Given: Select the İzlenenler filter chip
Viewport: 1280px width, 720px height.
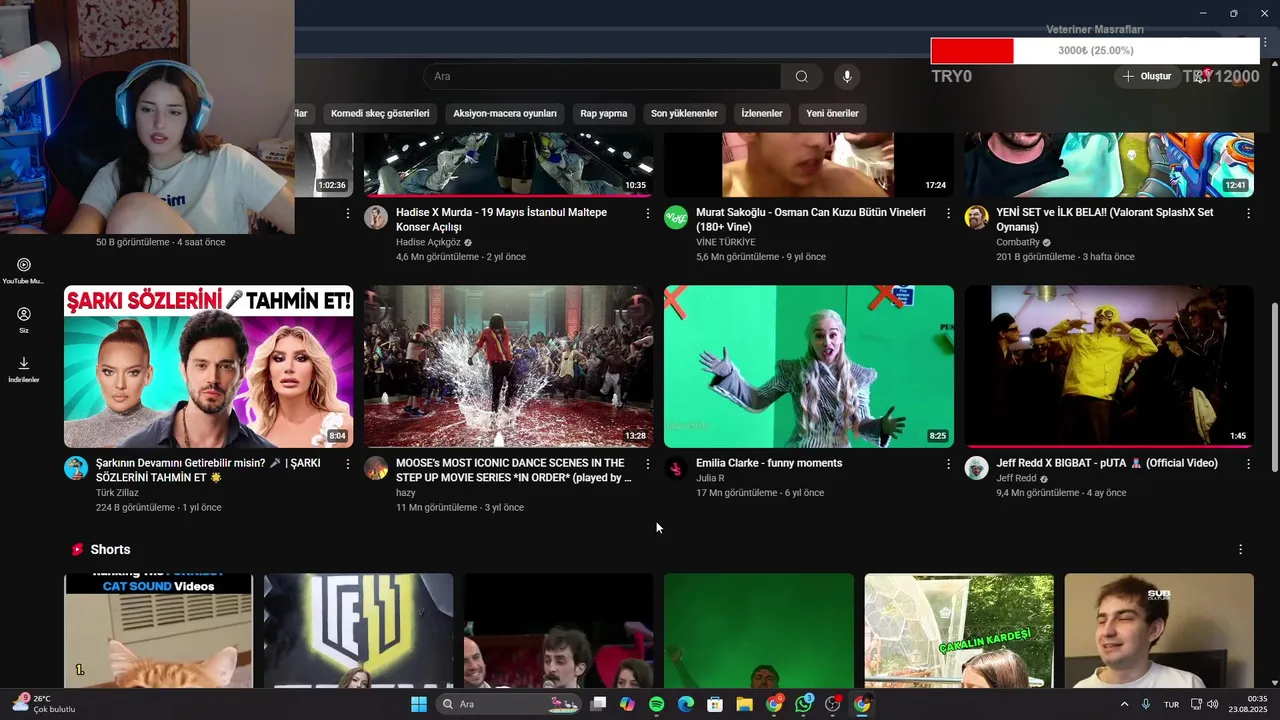Looking at the screenshot, I should [x=762, y=113].
